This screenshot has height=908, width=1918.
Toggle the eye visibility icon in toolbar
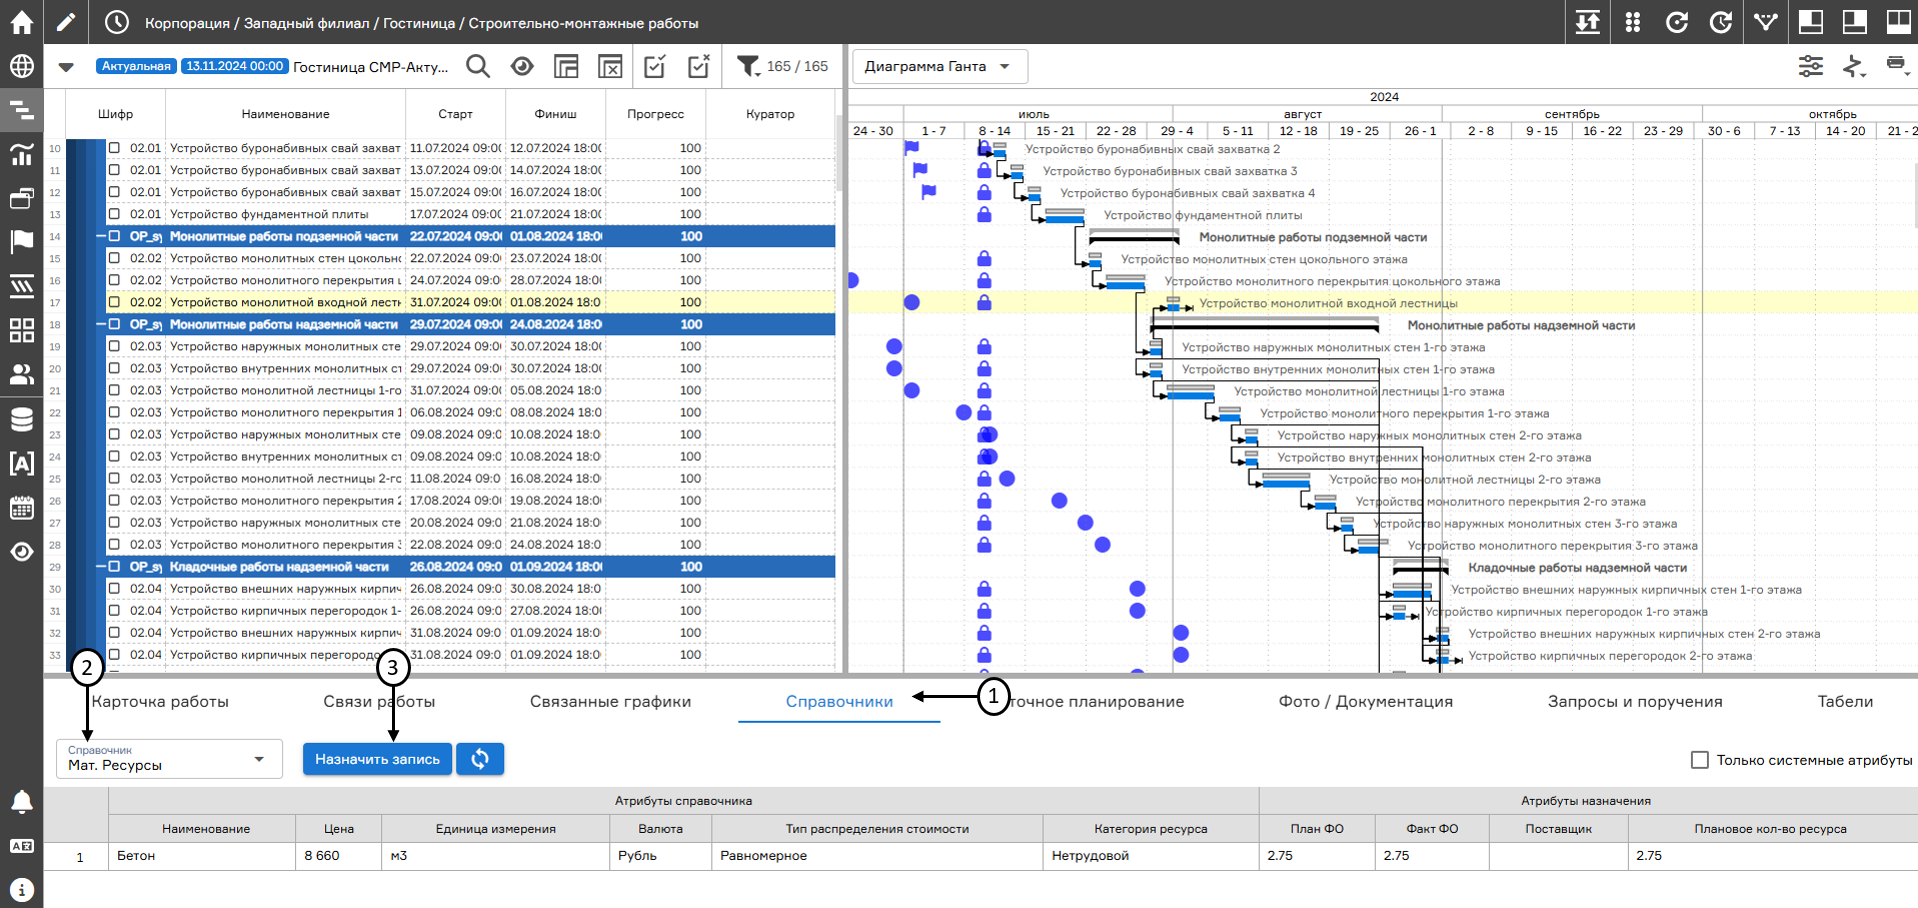pos(522,66)
